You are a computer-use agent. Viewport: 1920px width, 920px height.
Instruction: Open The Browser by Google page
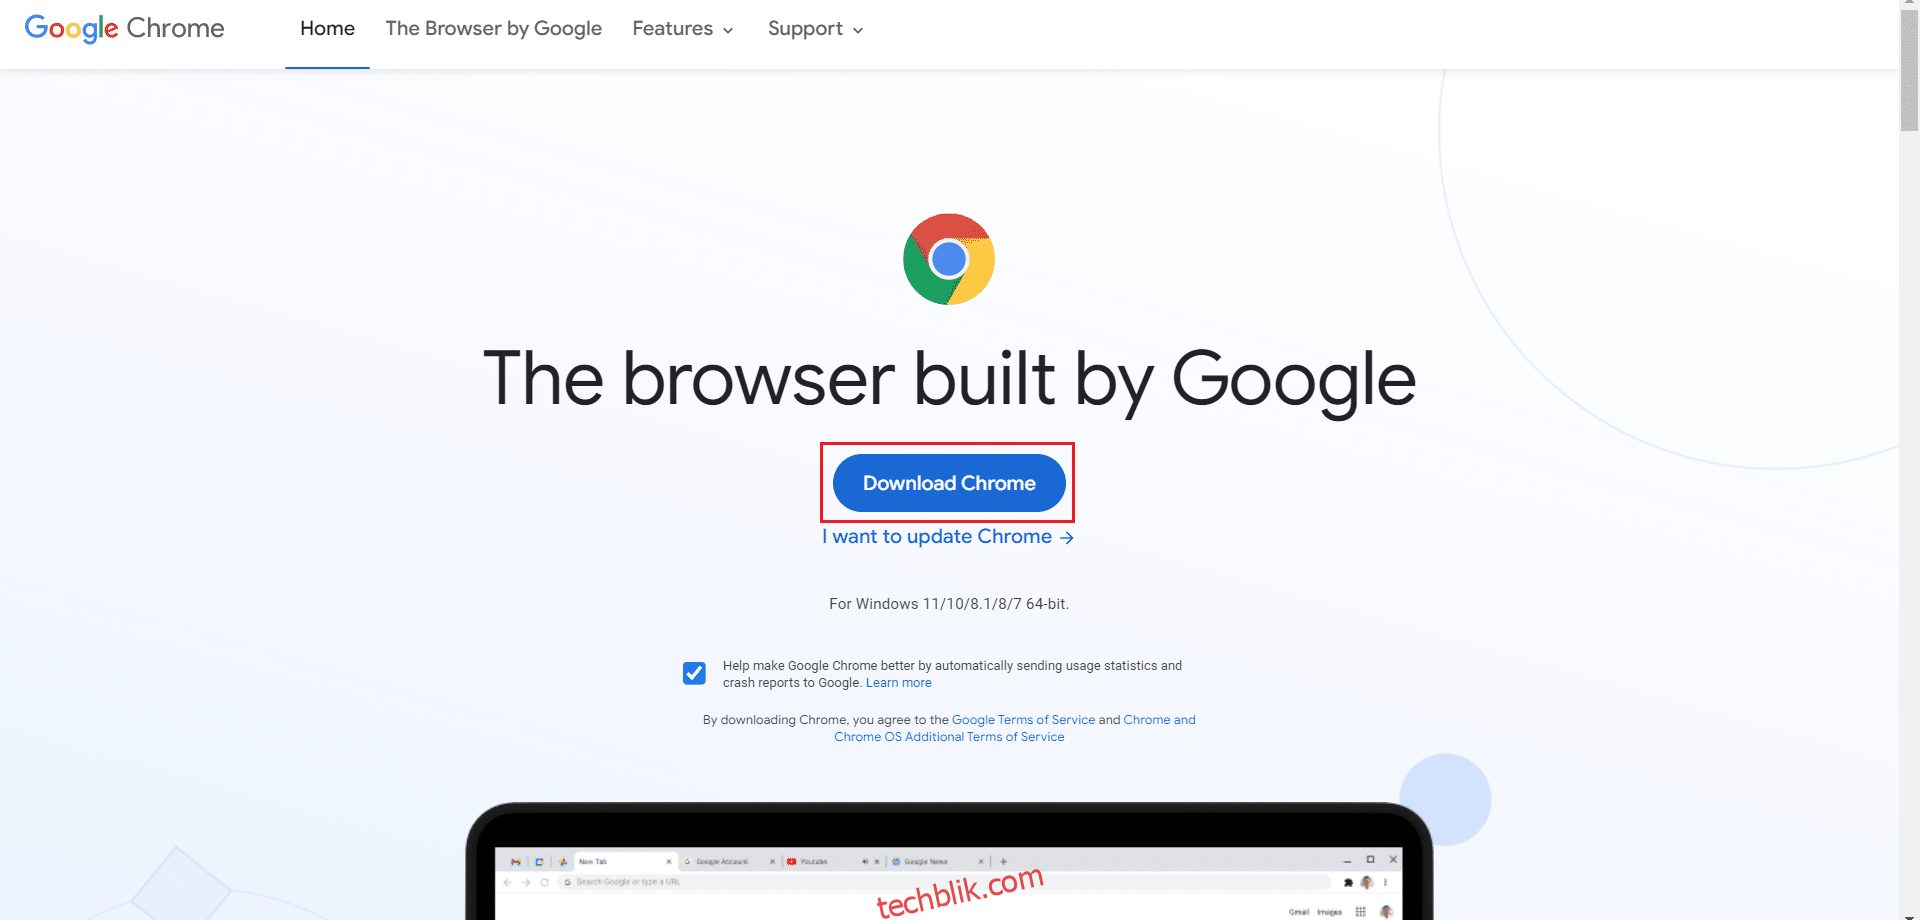point(493,29)
